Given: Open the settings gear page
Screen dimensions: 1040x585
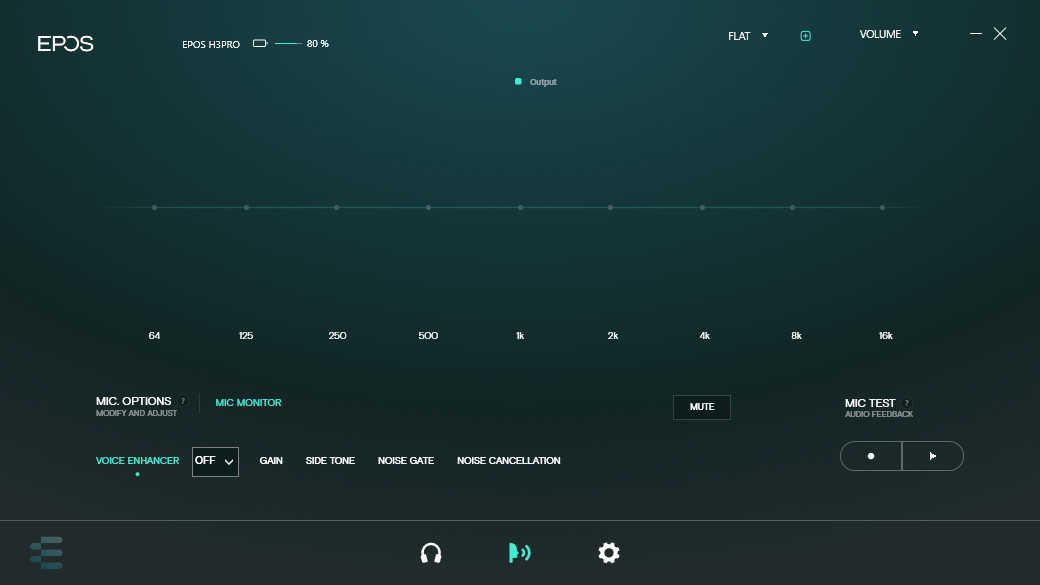Looking at the screenshot, I should coord(608,552).
